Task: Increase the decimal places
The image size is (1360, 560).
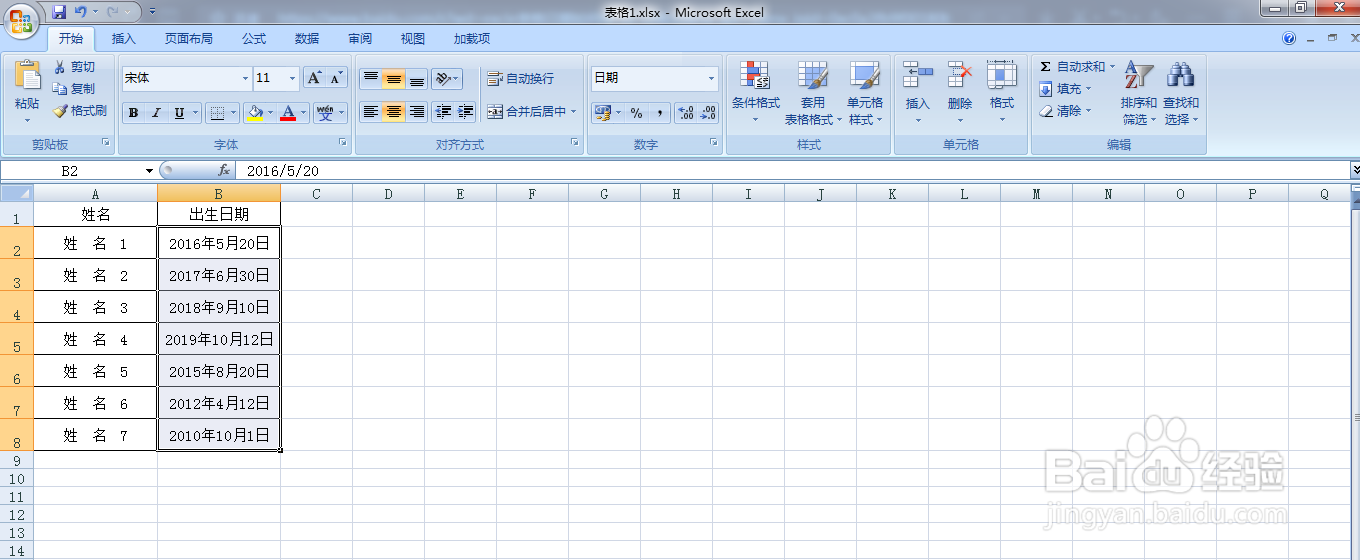Action: click(686, 113)
